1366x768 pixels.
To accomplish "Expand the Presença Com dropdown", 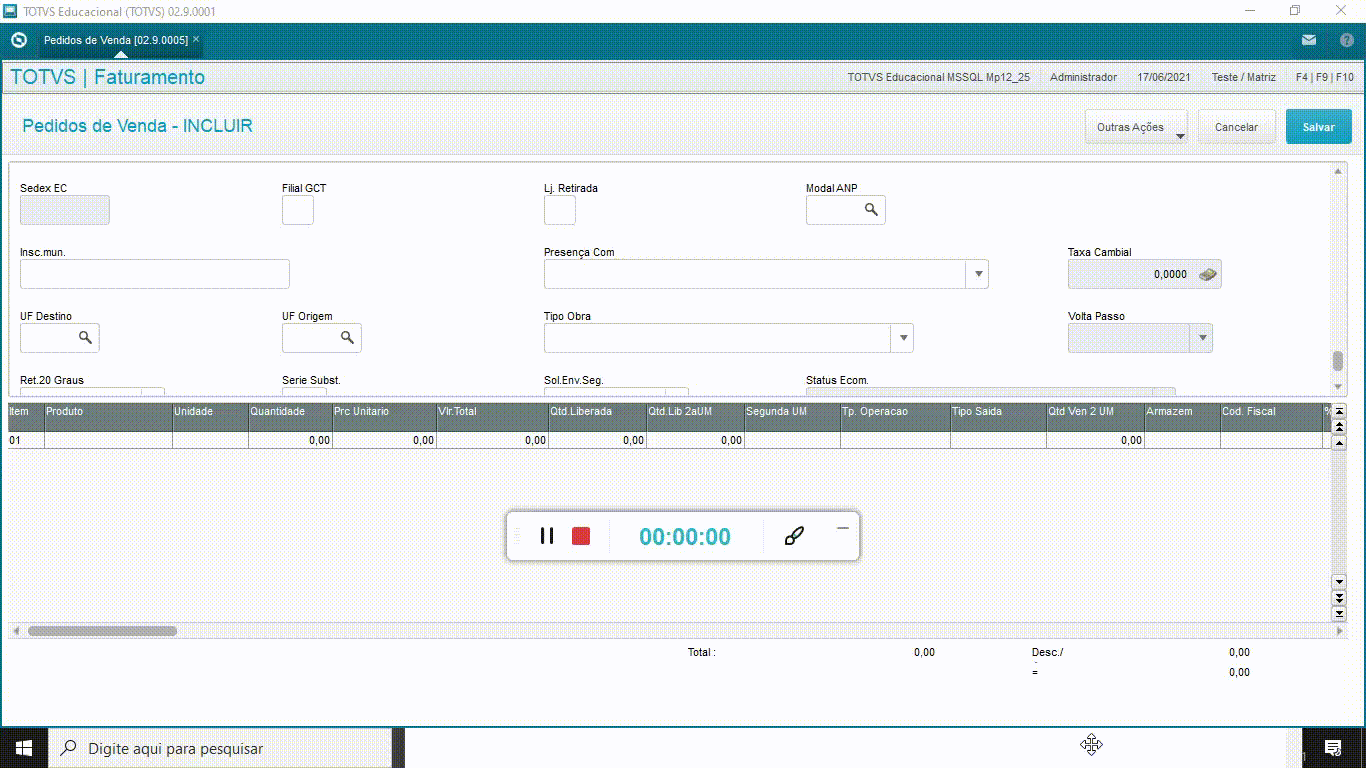I will (977, 274).
